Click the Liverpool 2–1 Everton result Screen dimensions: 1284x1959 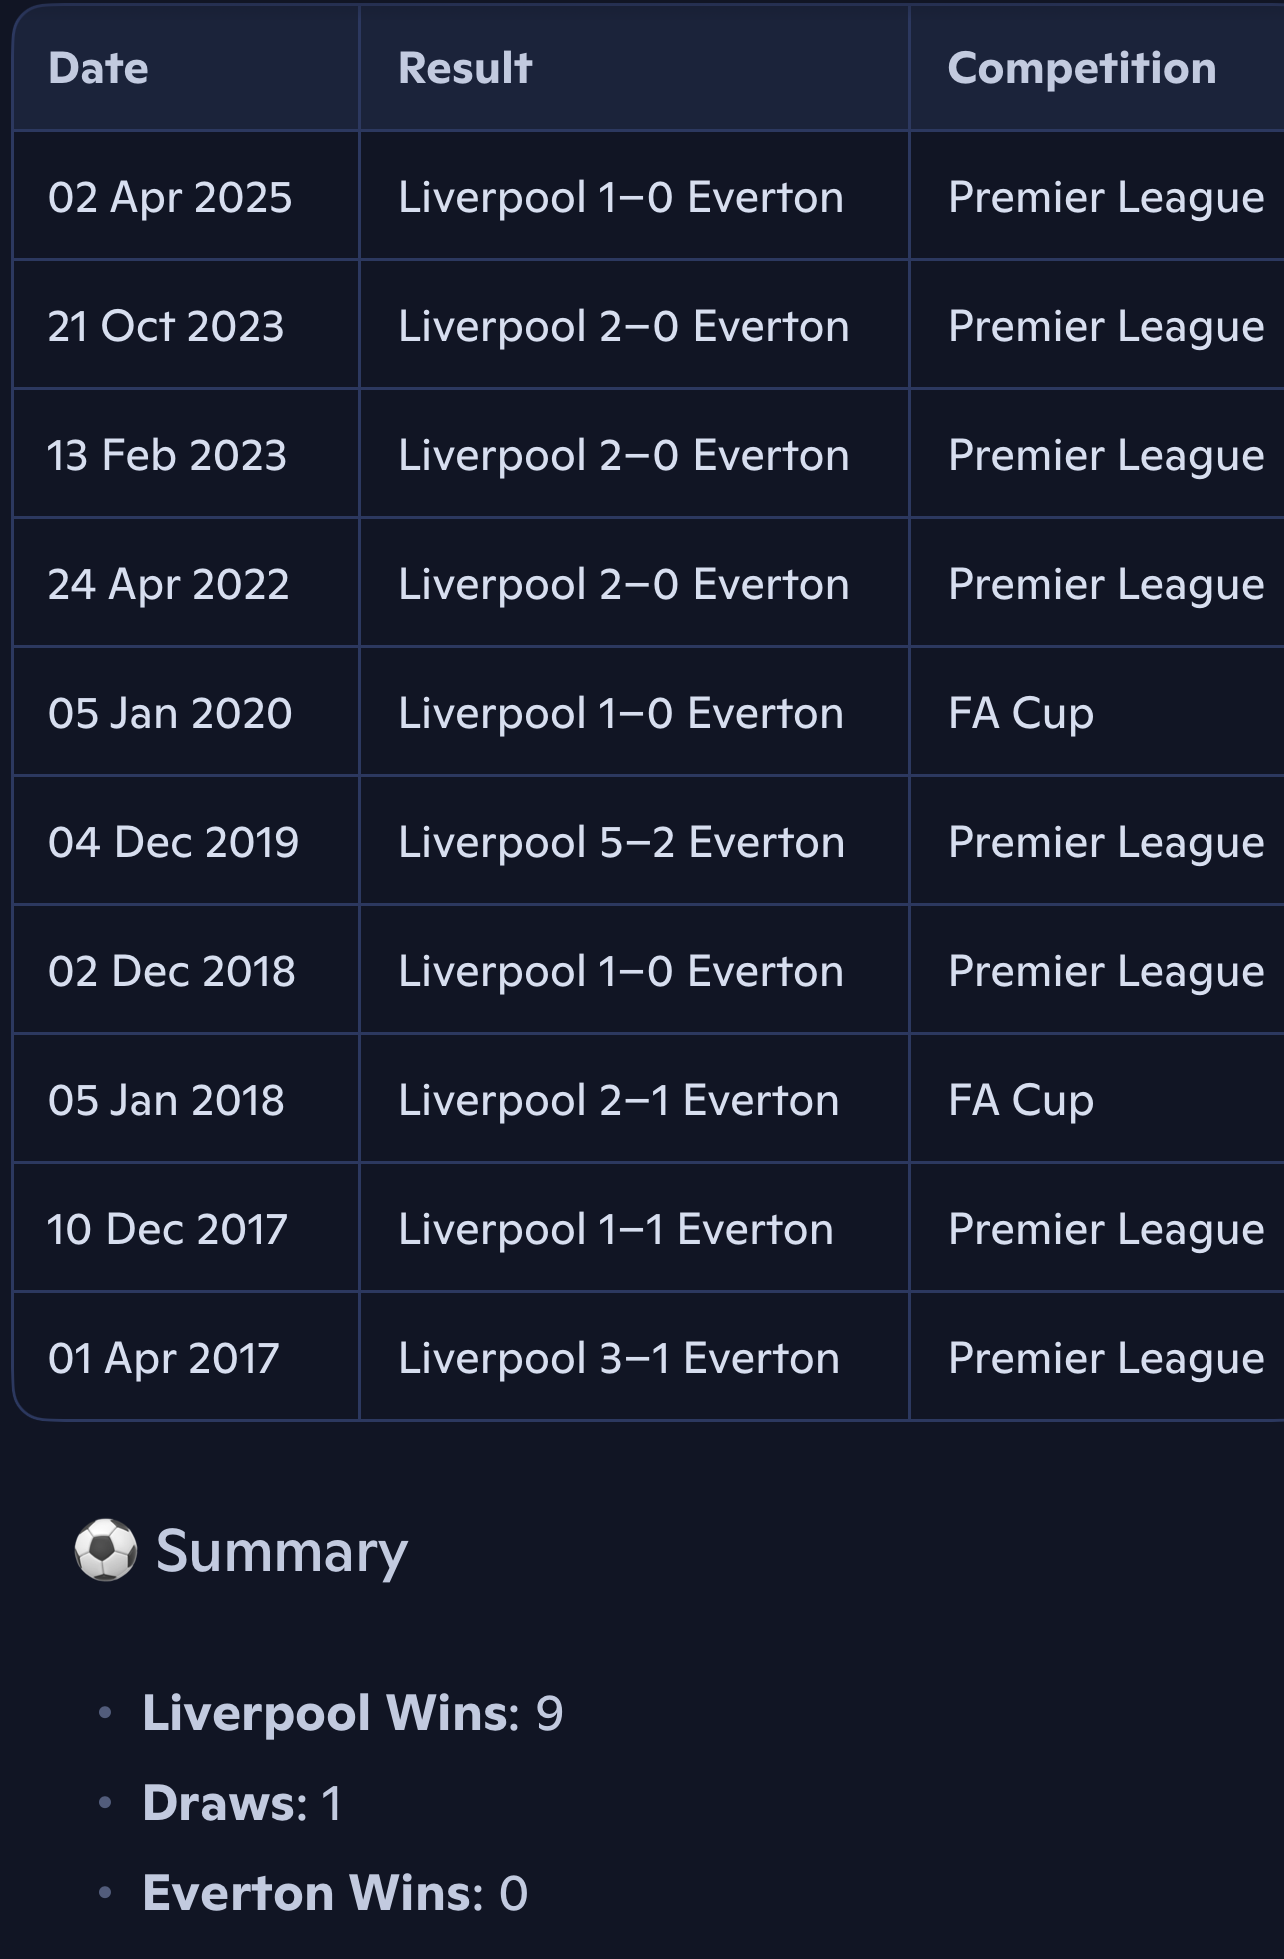619,1100
